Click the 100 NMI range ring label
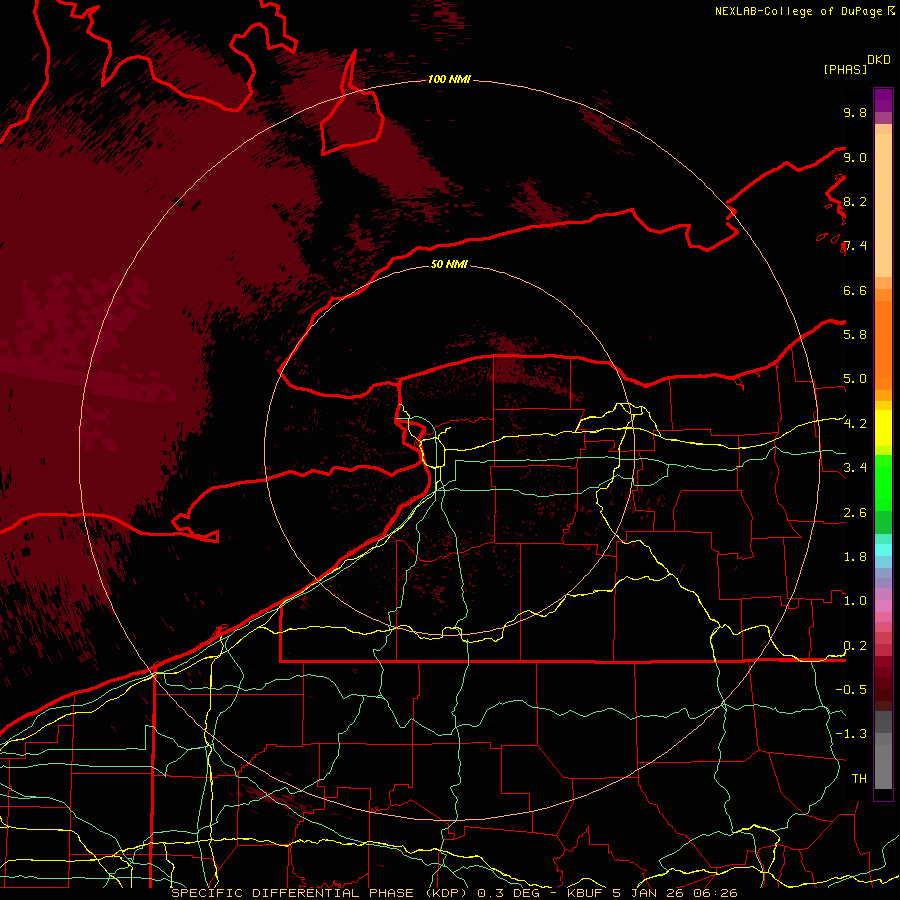 (x=449, y=79)
